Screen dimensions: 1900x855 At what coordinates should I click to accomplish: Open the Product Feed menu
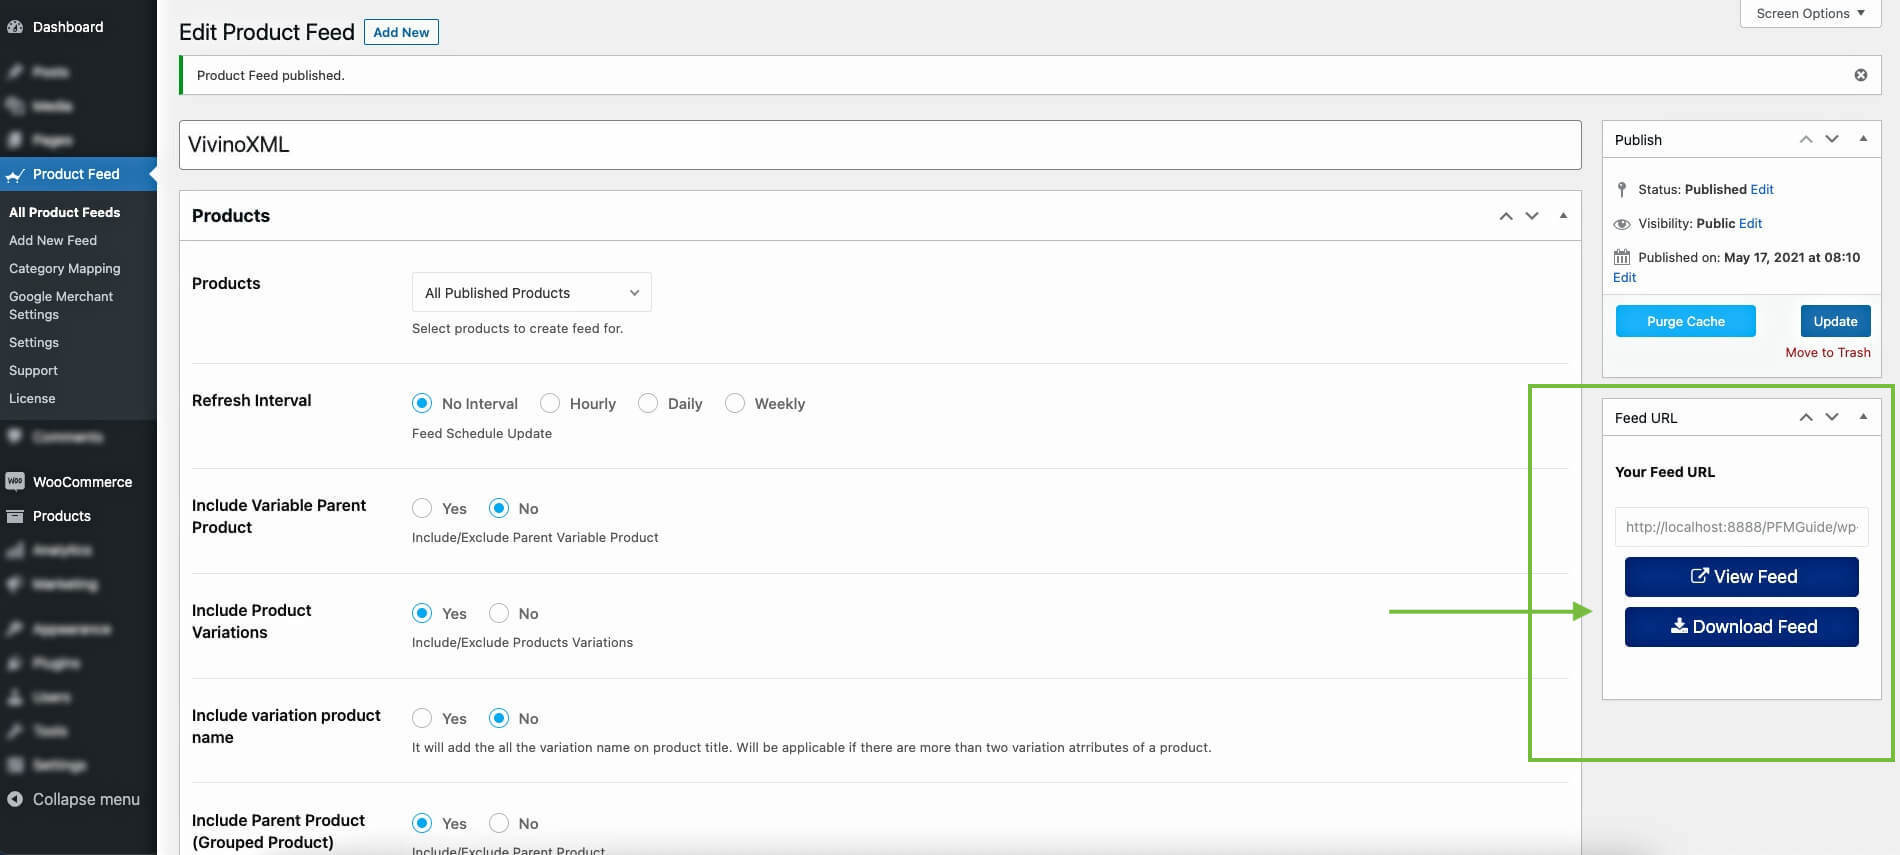click(78, 174)
